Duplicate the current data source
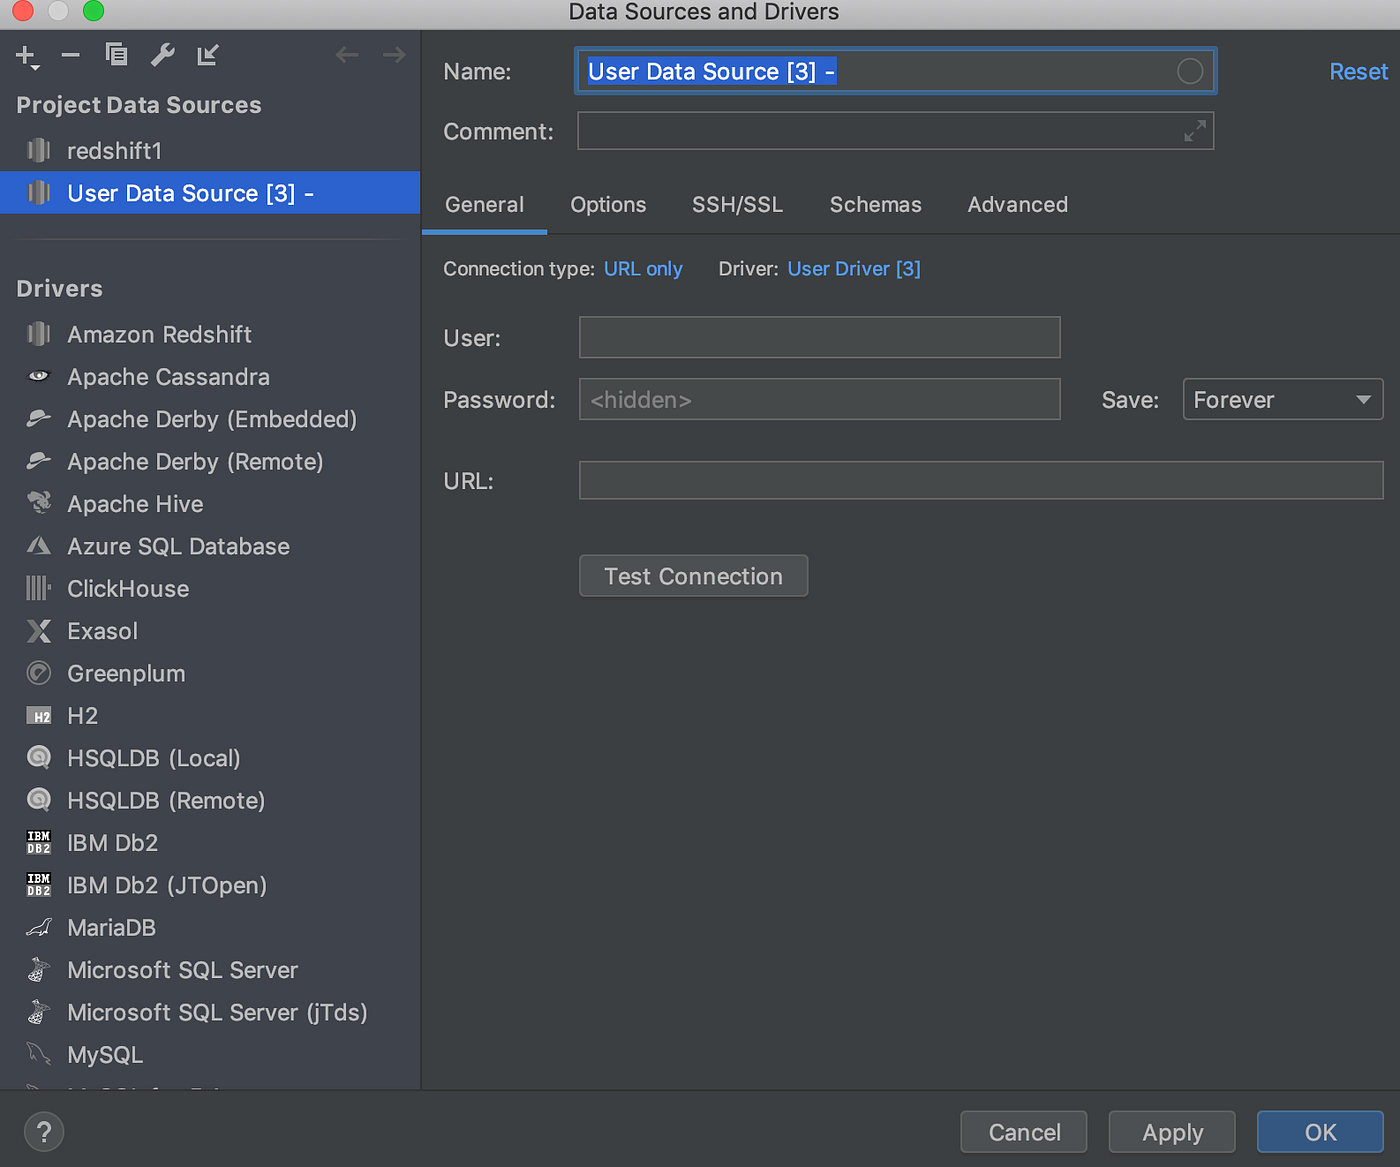The width and height of the screenshot is (1400, 1167). [116, 55]
